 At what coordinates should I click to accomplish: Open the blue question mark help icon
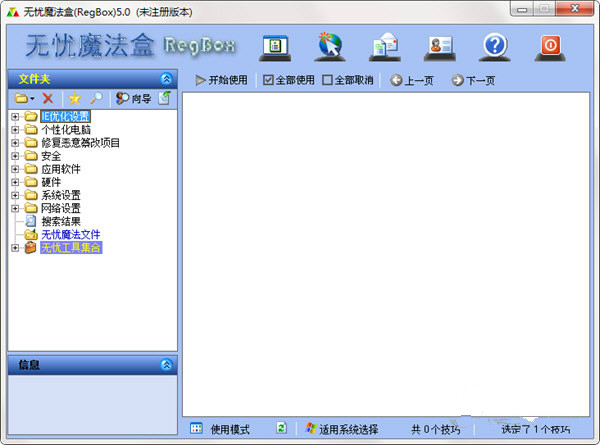click(x=495, y=47)
